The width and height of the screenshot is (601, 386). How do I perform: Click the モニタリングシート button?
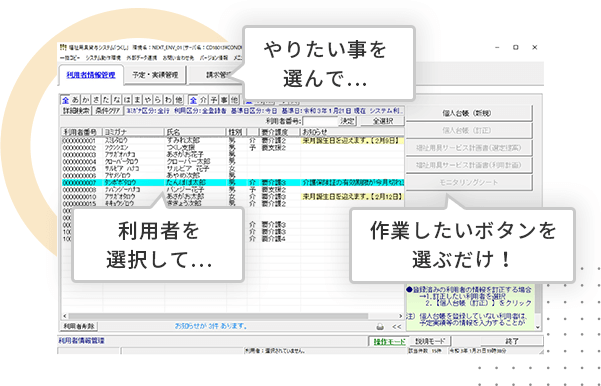click(x=469, y=182)
